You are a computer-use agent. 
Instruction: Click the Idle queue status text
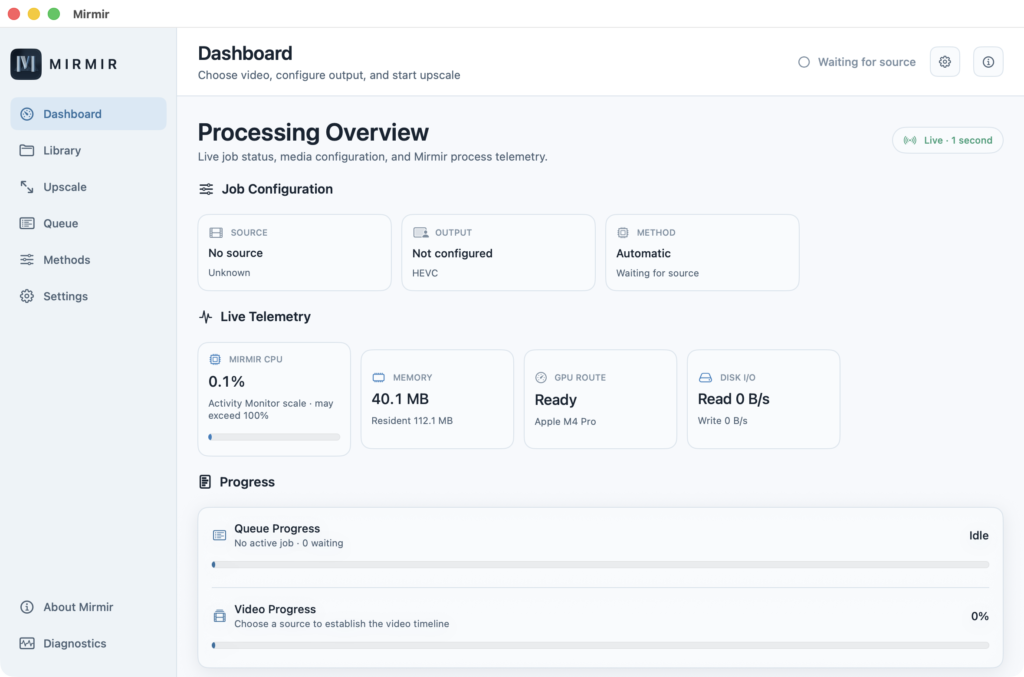(x=978, y=535)
